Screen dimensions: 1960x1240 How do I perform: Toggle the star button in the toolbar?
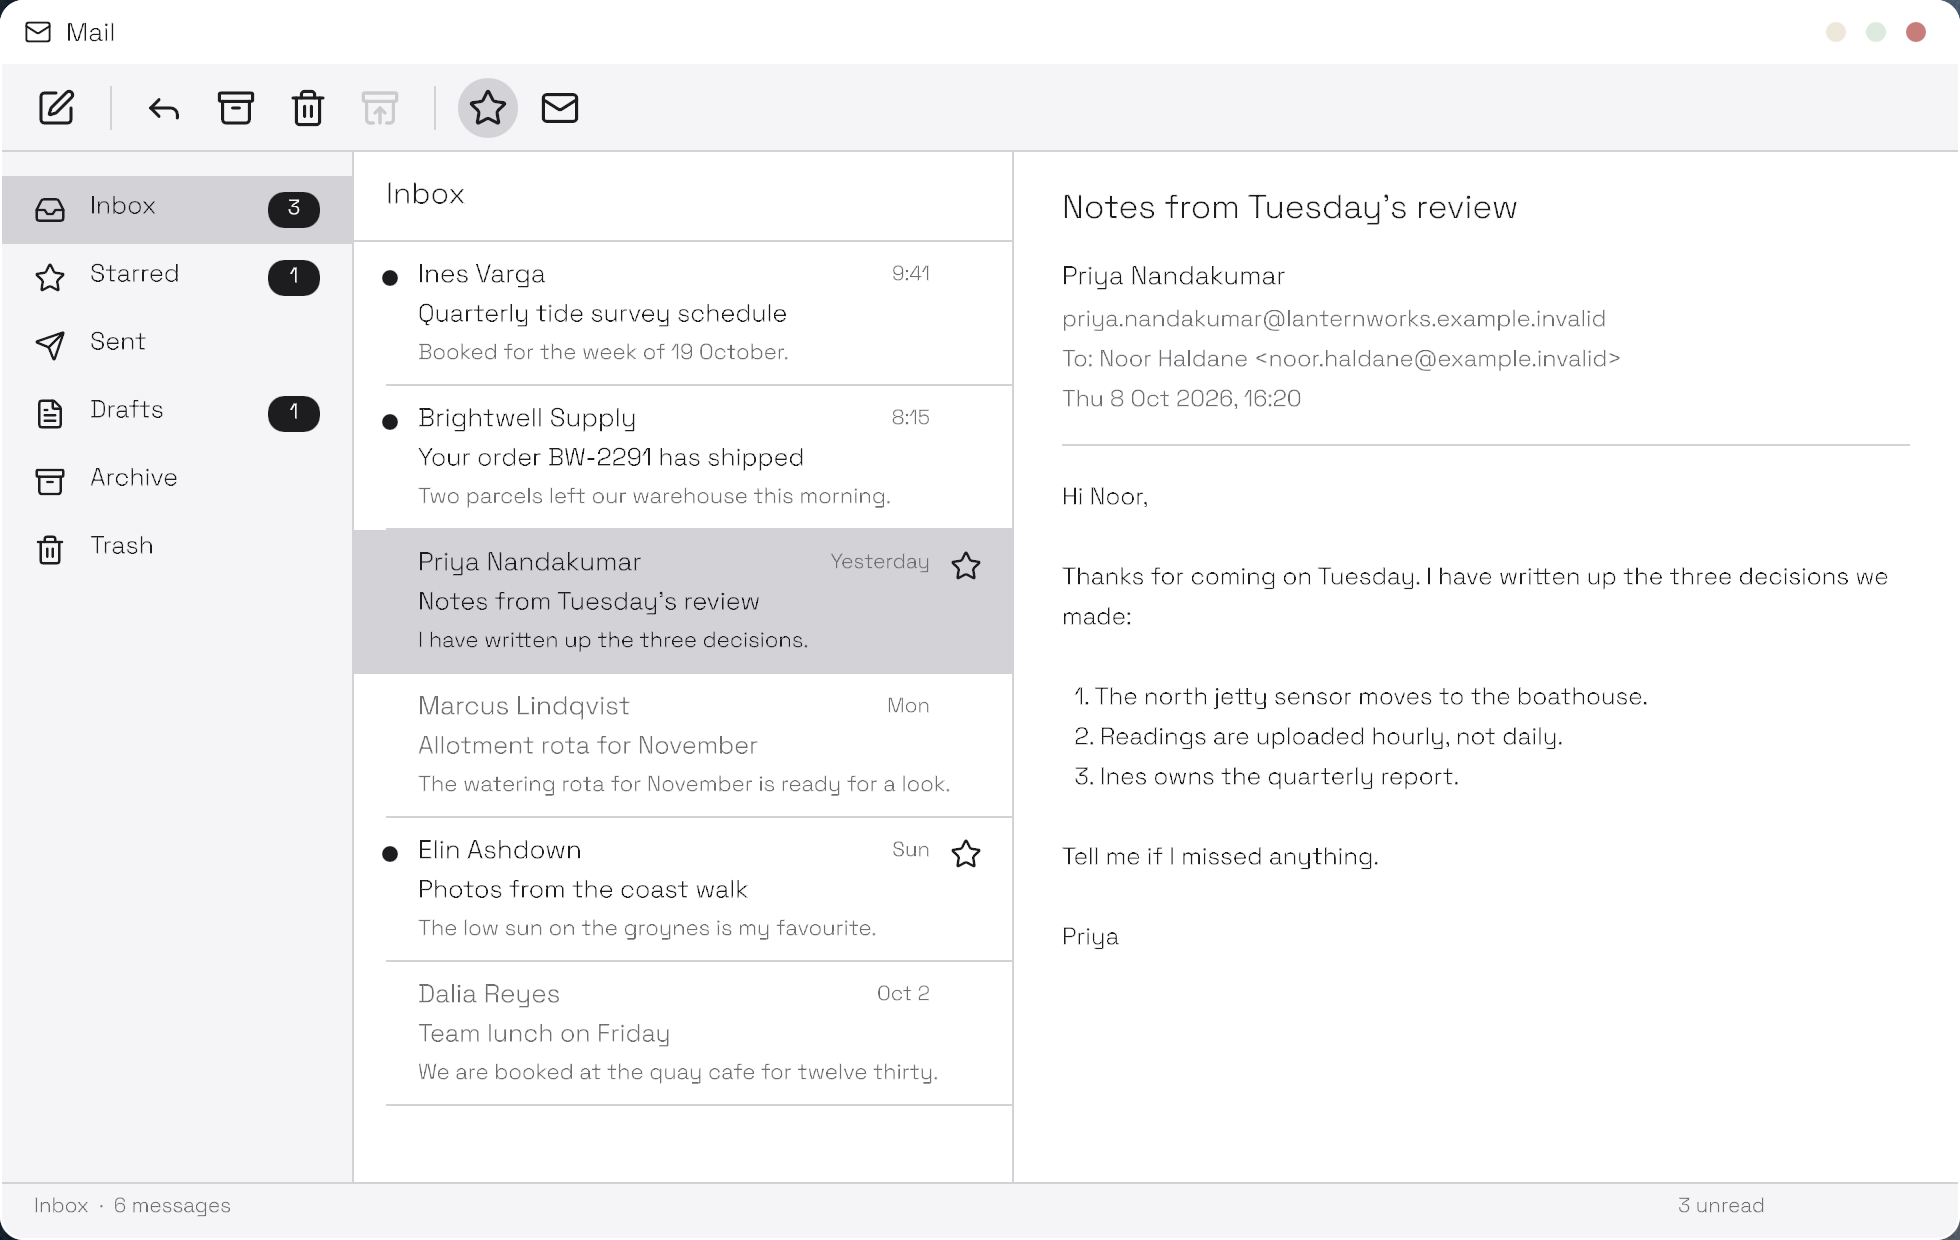pos(488,108)
